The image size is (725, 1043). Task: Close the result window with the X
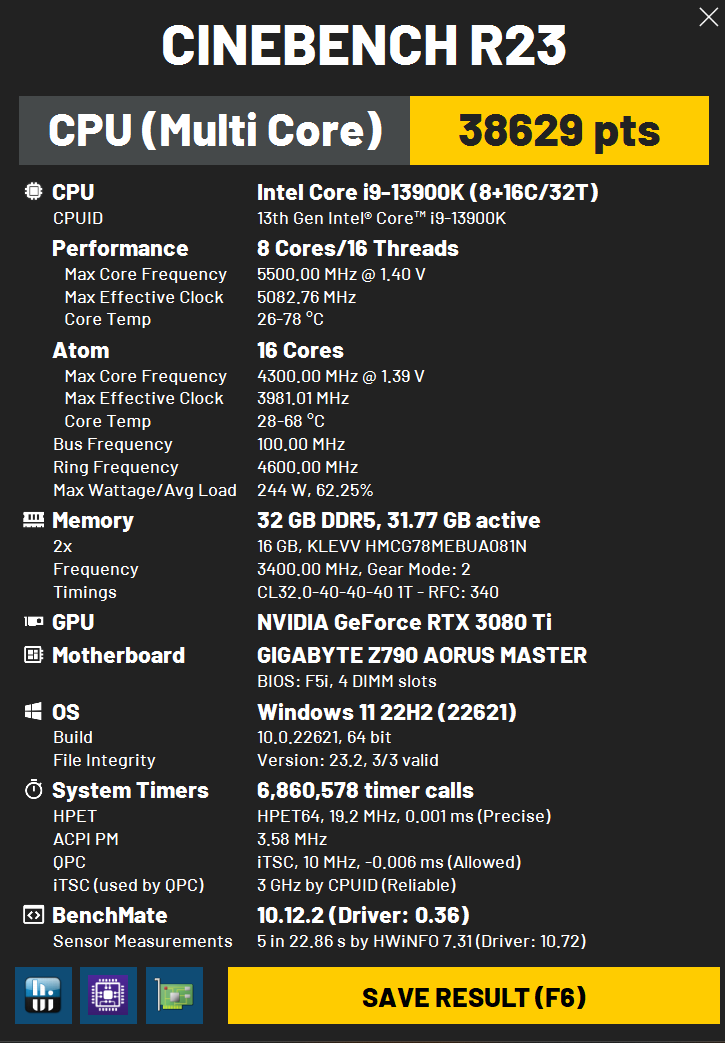pyautogui.click(x=708, y=17)
